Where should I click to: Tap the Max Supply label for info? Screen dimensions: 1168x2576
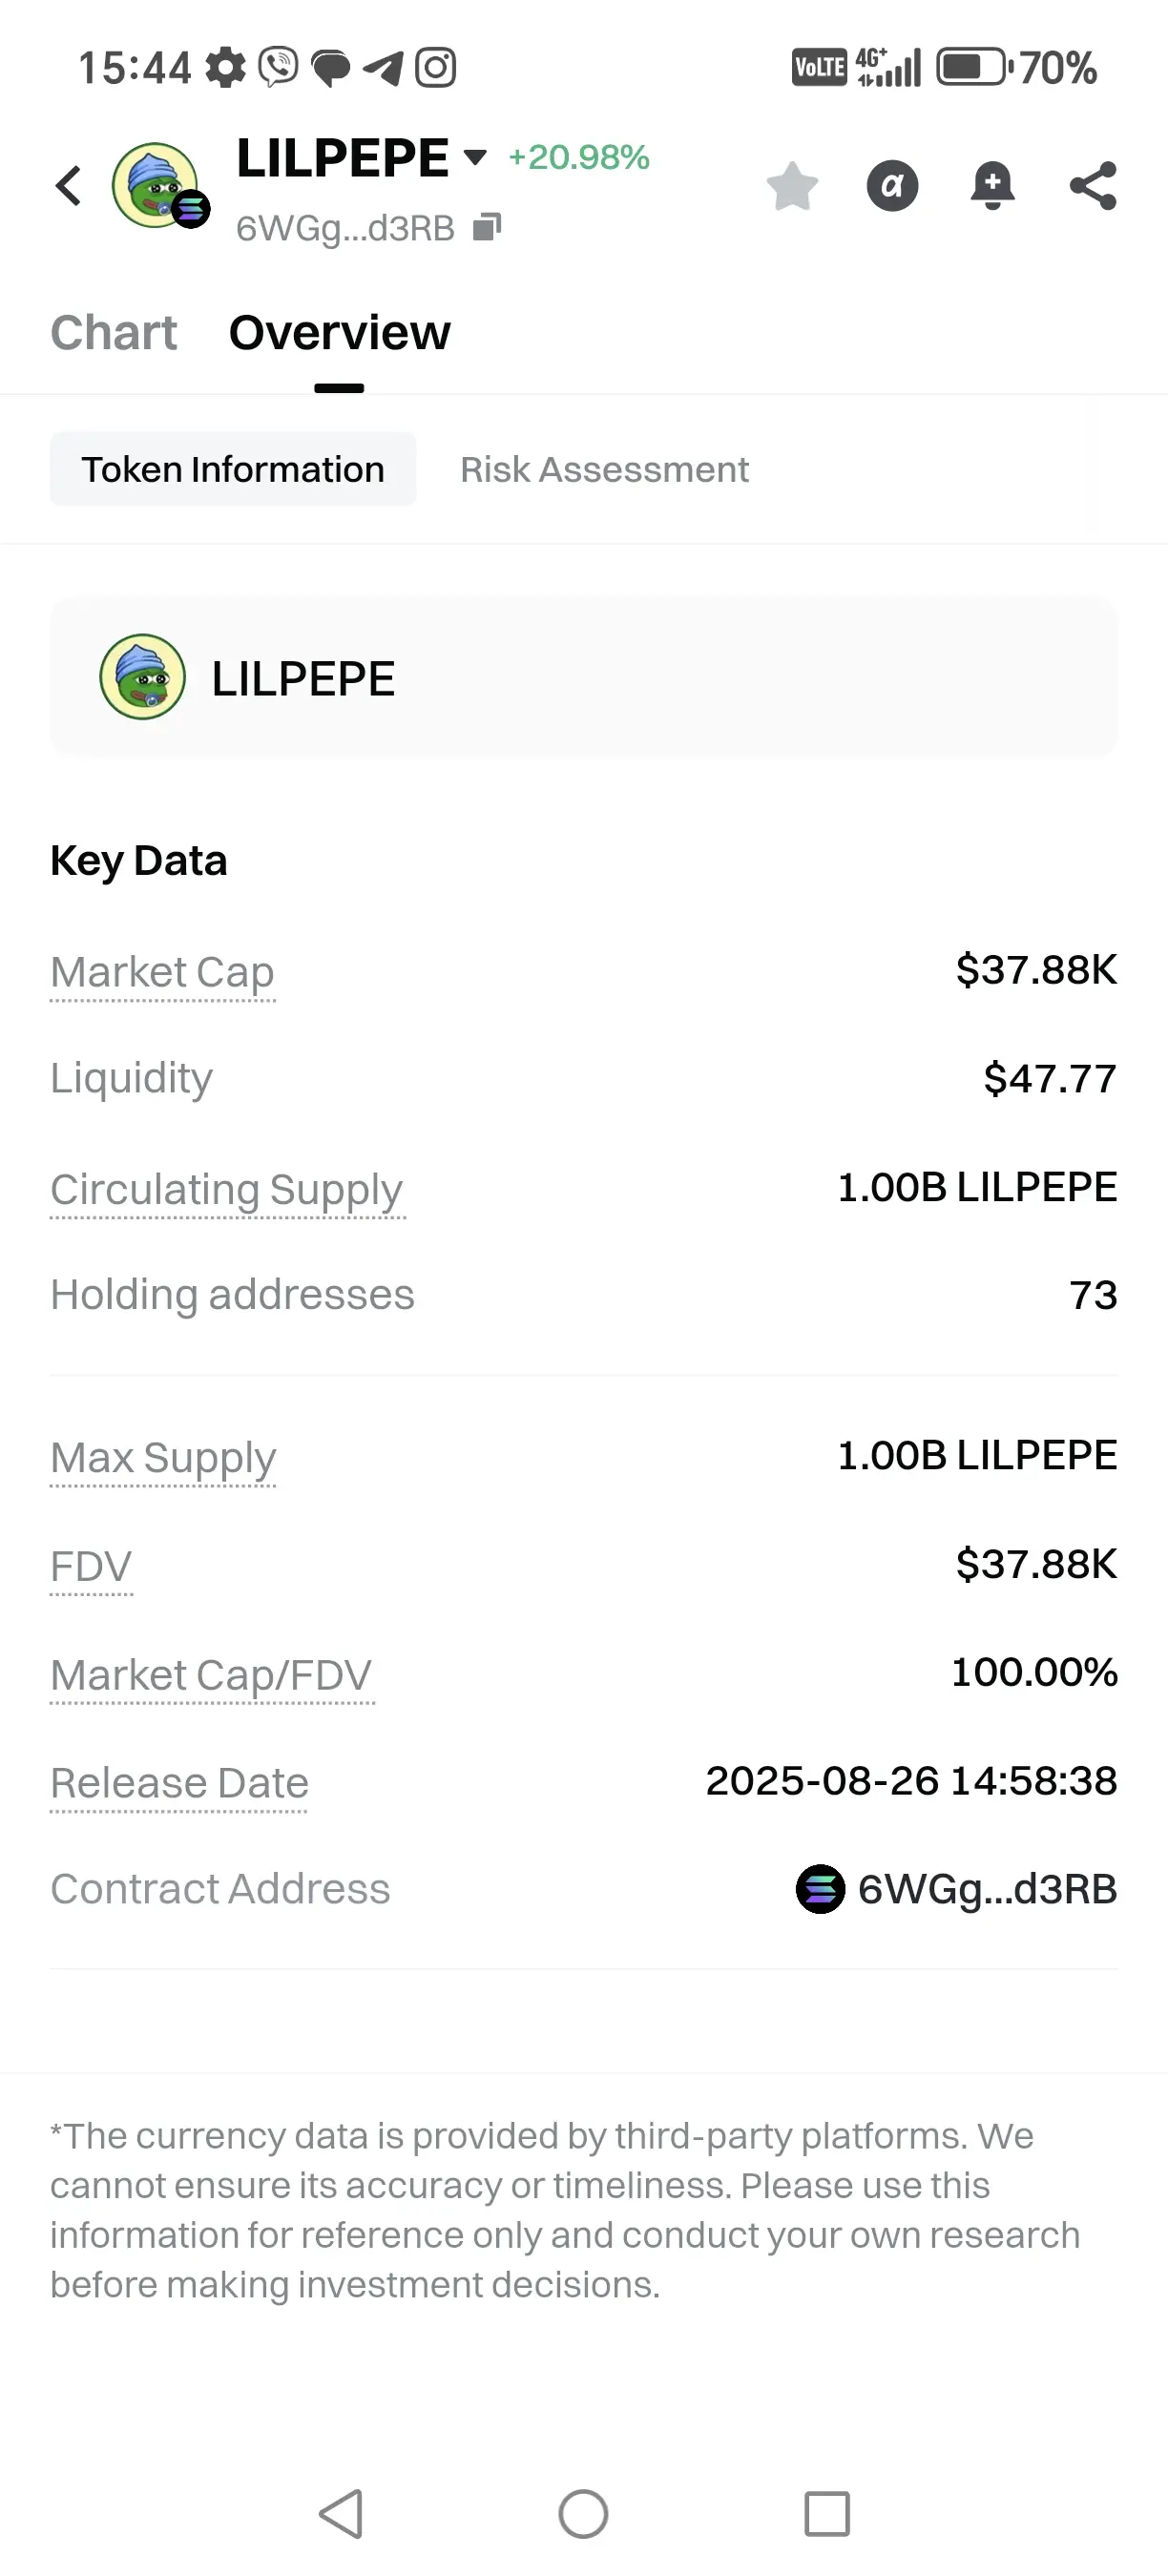coord(163,1458)
